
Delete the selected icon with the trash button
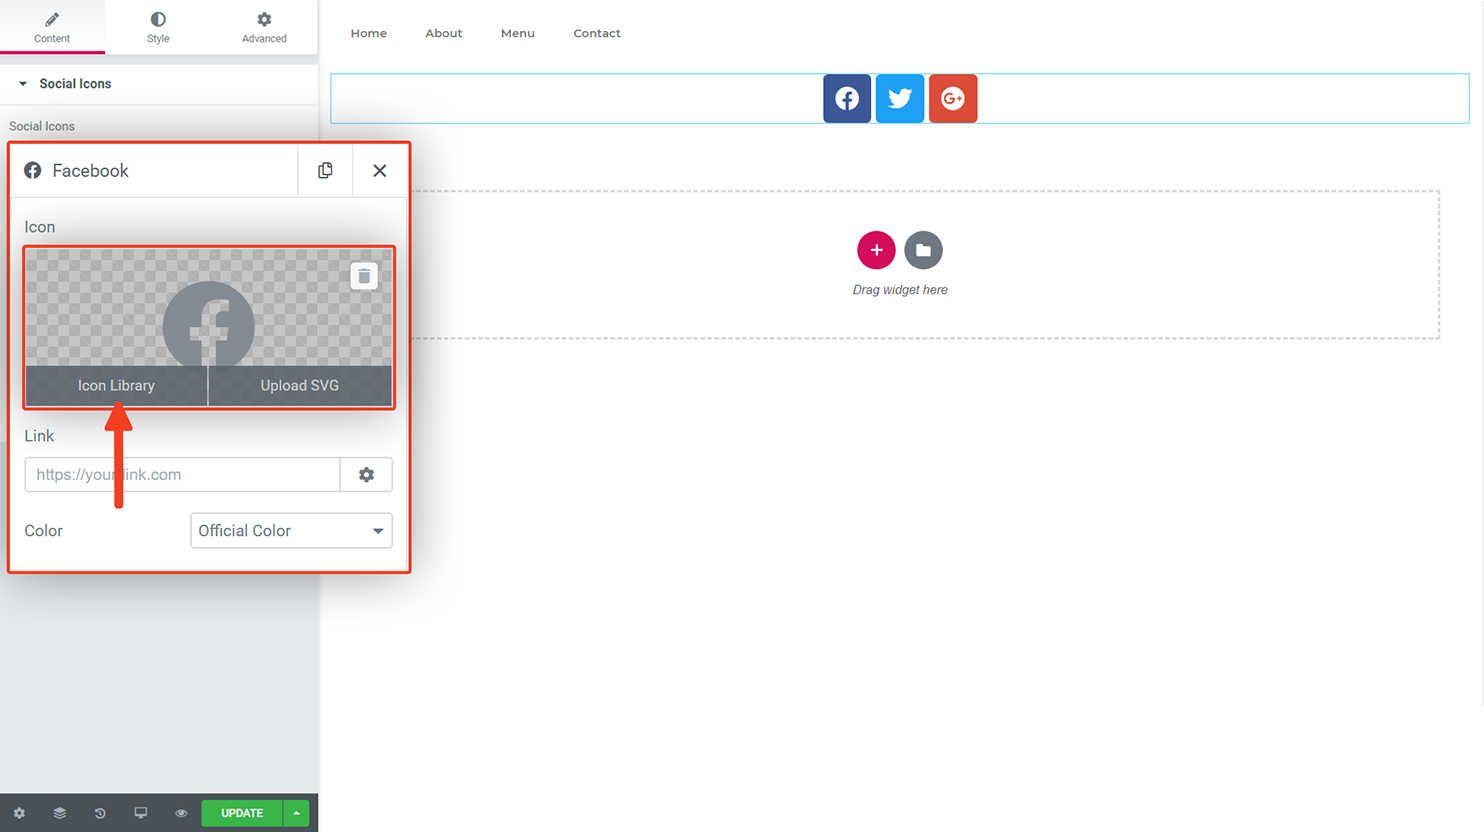(x=364, y=276)
